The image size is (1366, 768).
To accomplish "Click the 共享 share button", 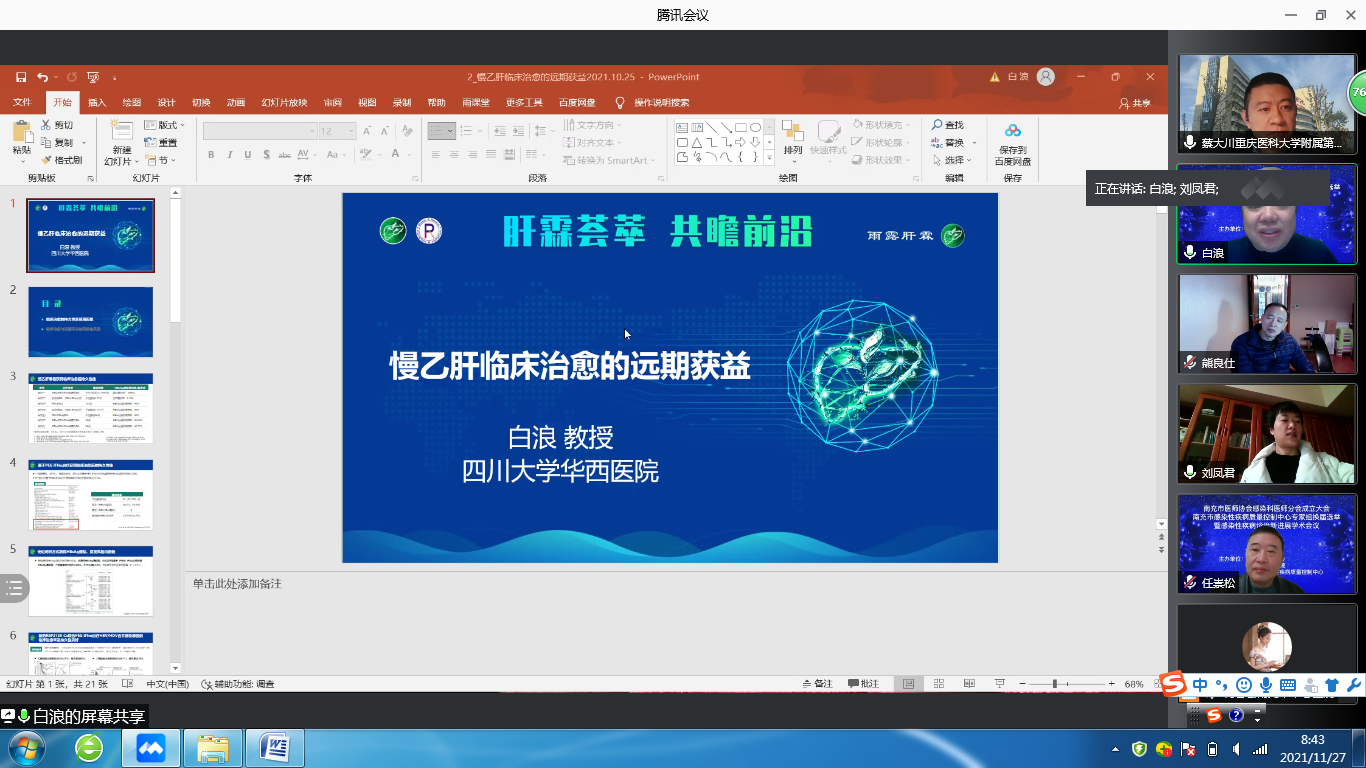I will [x=1135, y=102].
